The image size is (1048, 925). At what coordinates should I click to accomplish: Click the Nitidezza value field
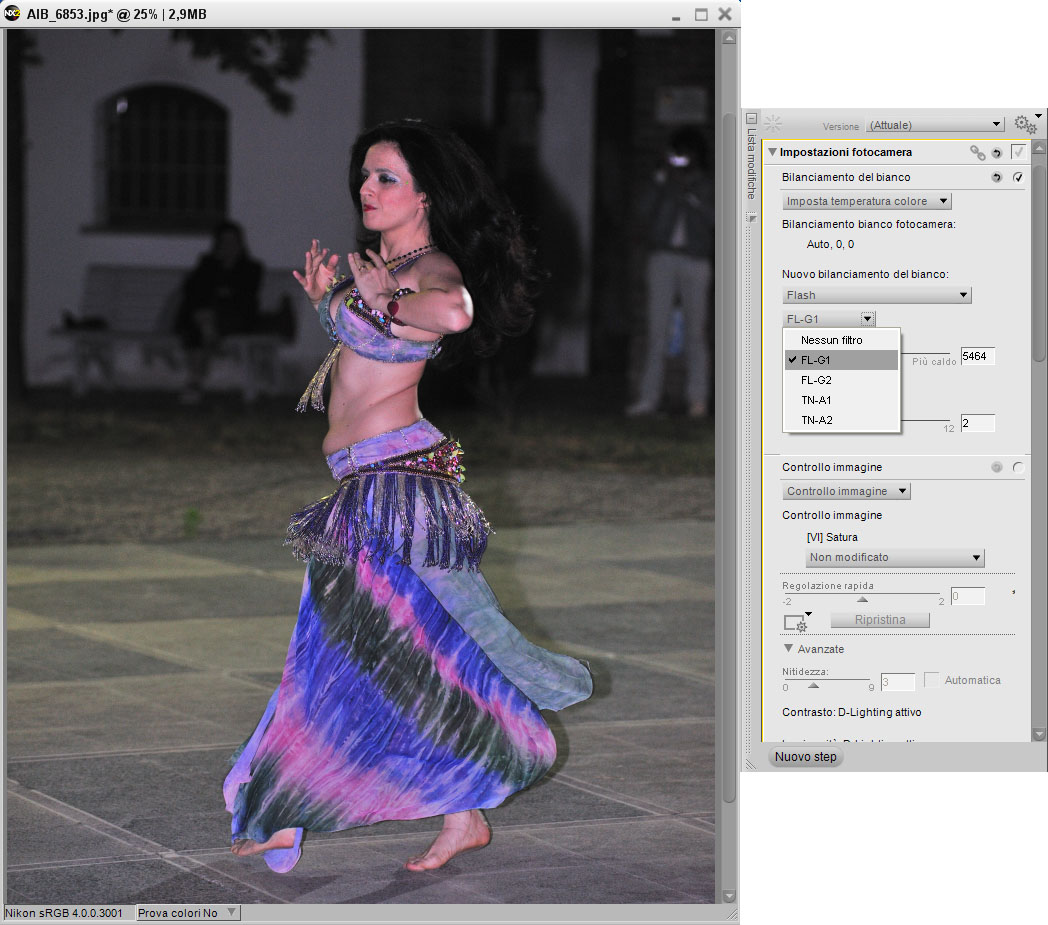898,682
